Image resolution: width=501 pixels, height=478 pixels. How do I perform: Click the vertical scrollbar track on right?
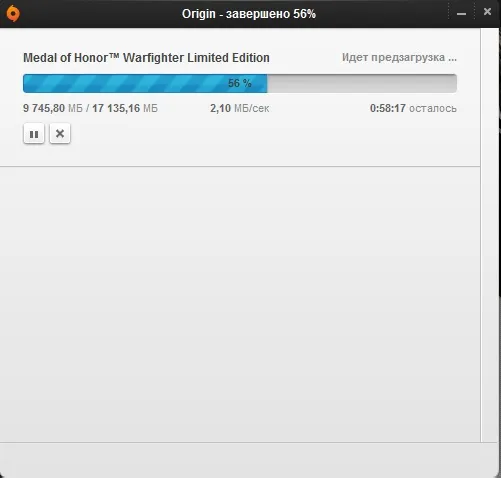(x=489, y=235)
